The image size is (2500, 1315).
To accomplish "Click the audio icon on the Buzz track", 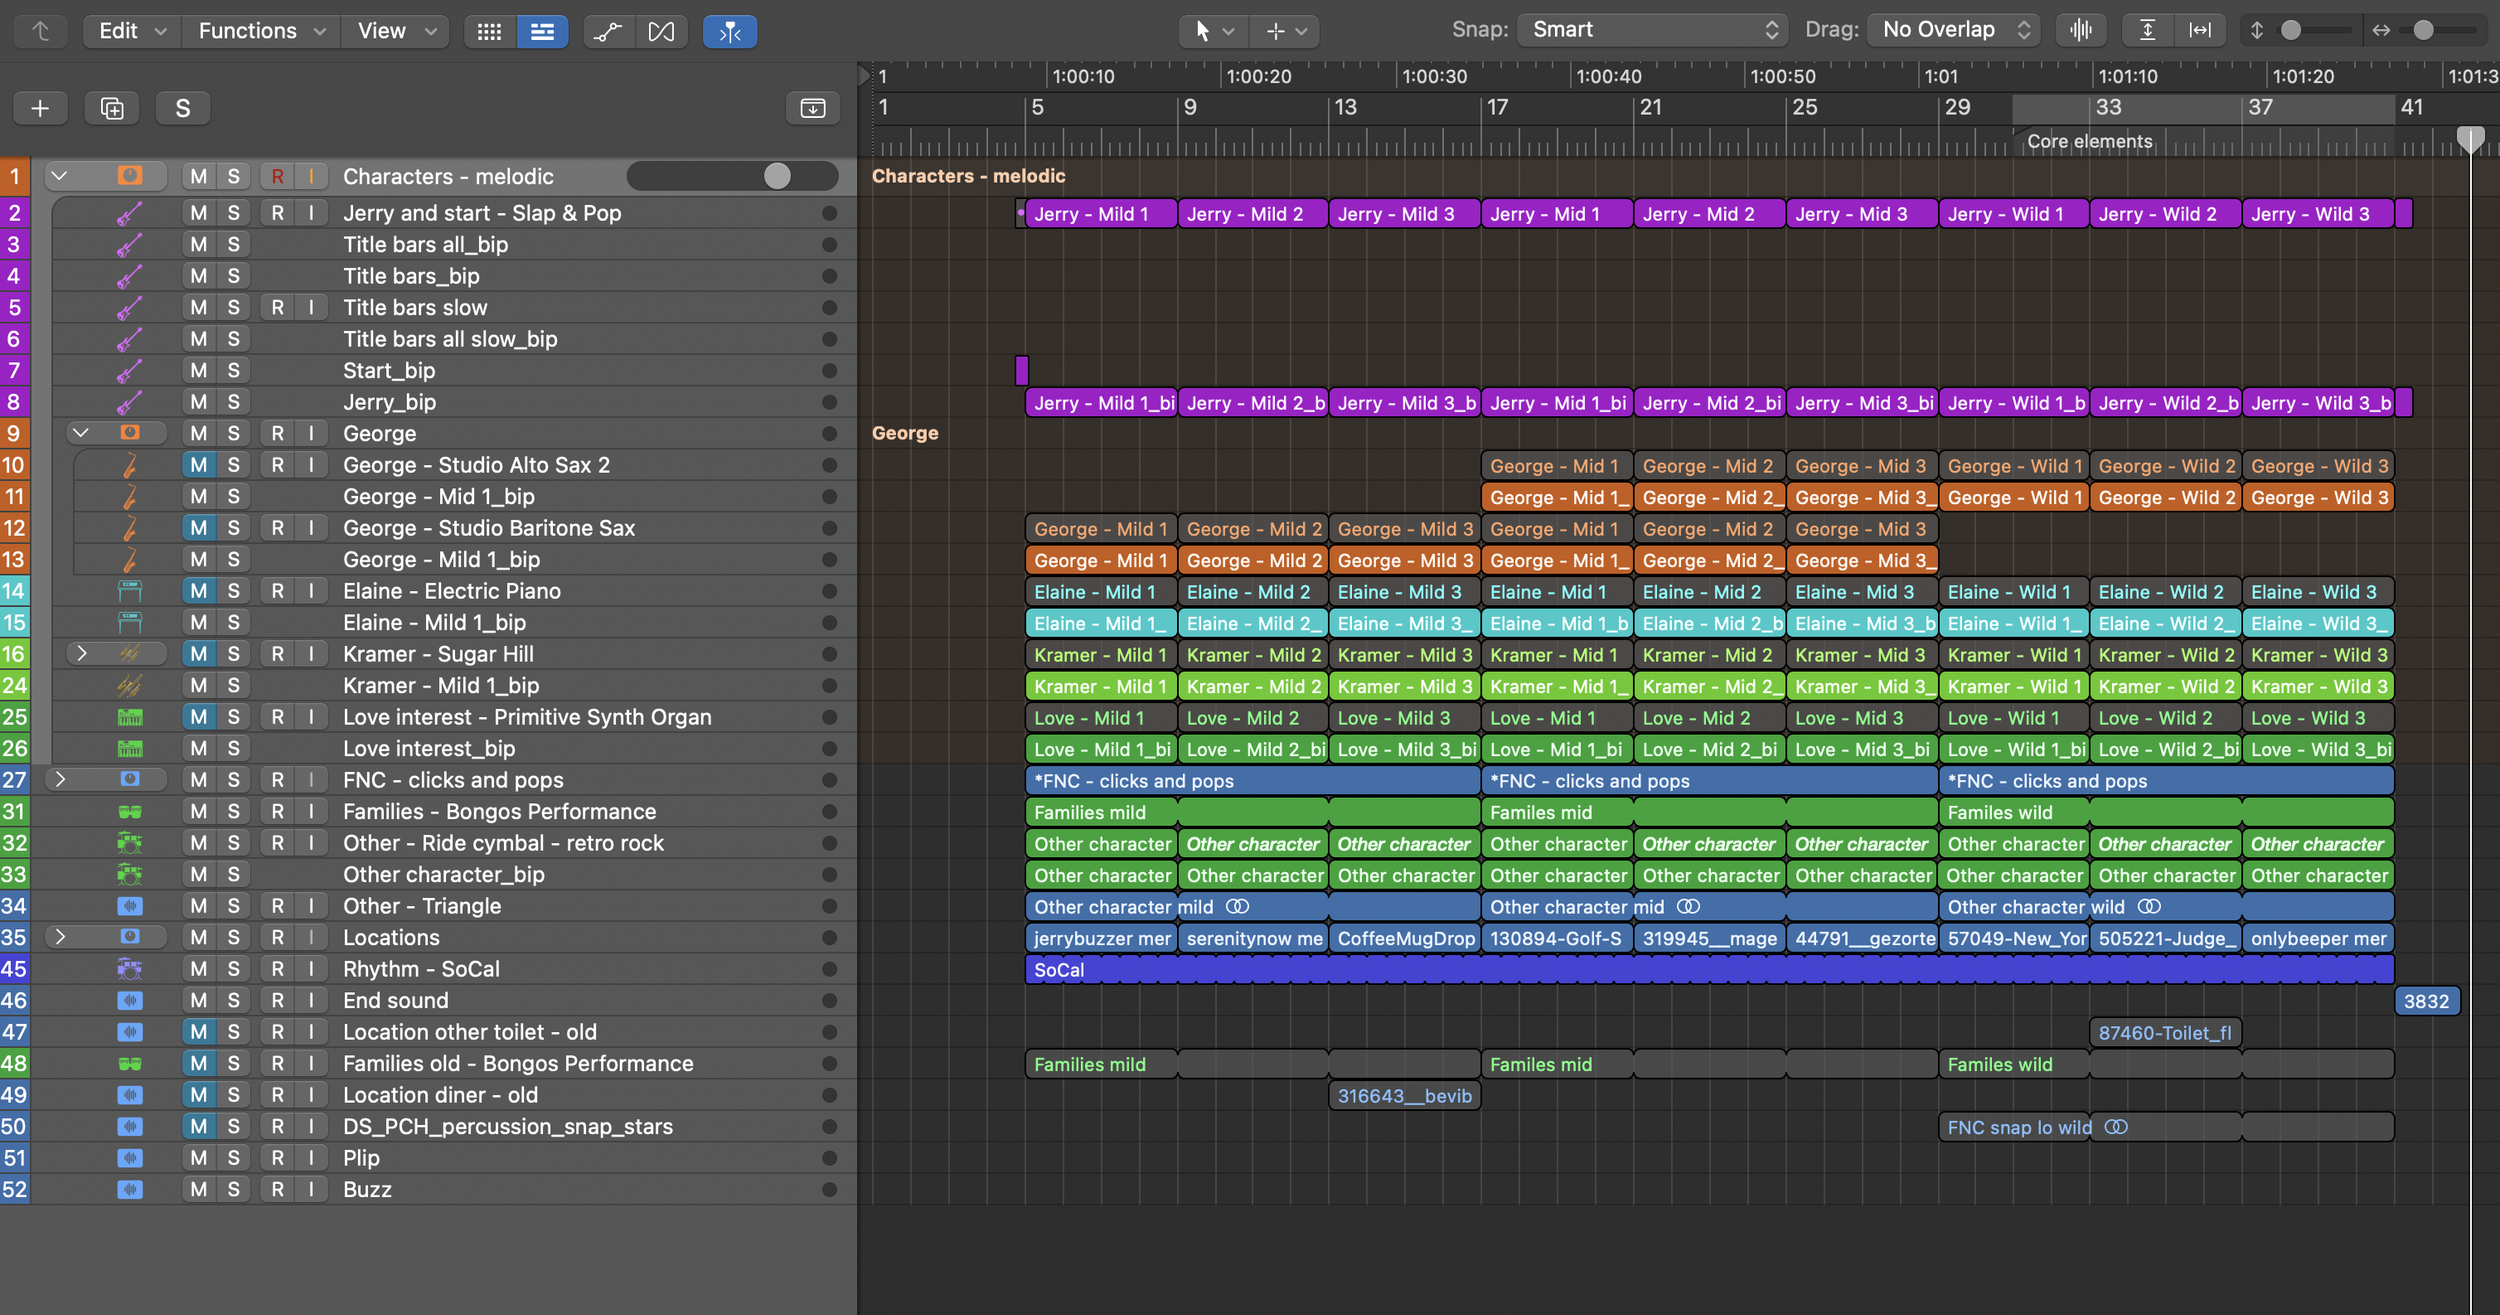I will point(129,1190).
